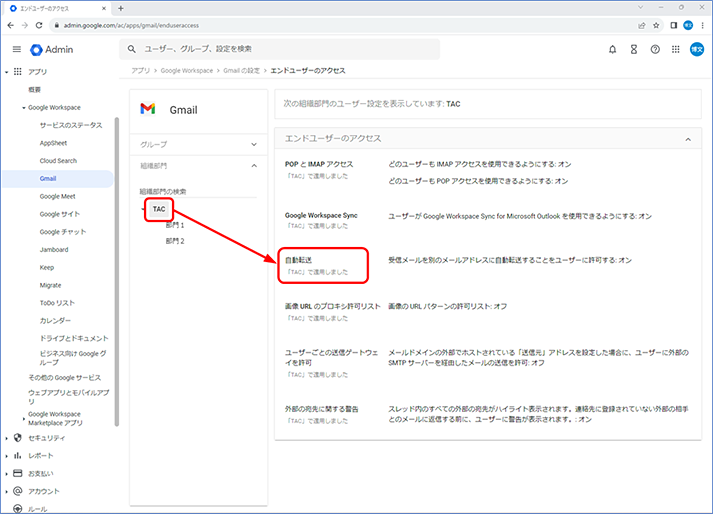Click the Google Workspace breadcrumb link
This screenshot has width=713, height=514.
(x=186, y=71)
